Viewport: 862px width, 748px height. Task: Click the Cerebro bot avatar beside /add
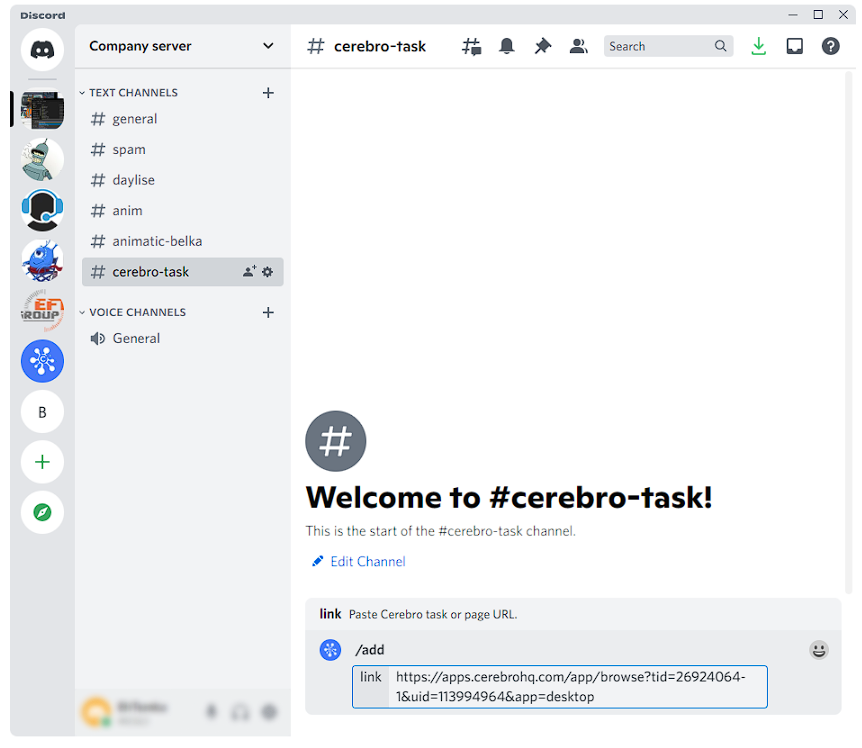click(330, 650)
